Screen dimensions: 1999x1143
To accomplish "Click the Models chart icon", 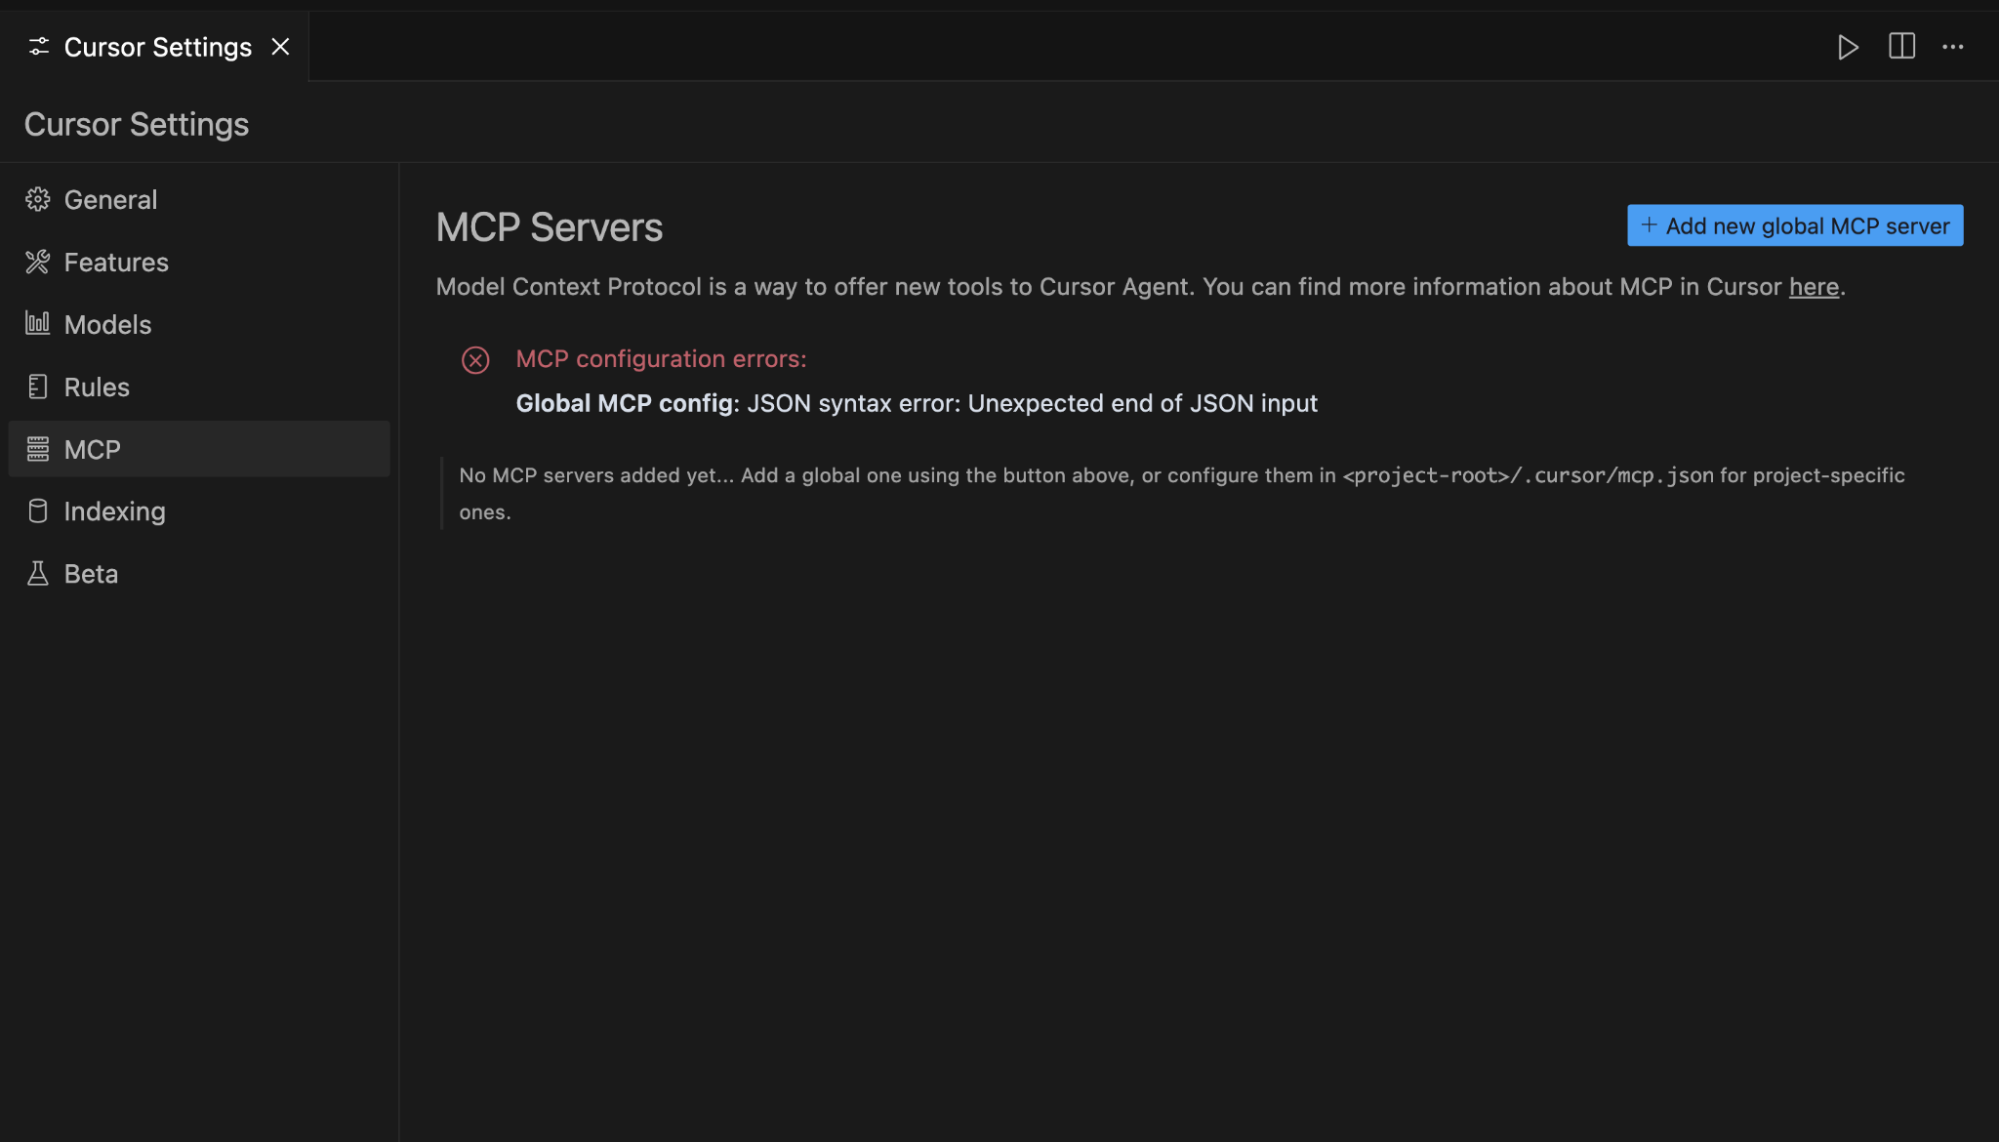I will point(37,323).
